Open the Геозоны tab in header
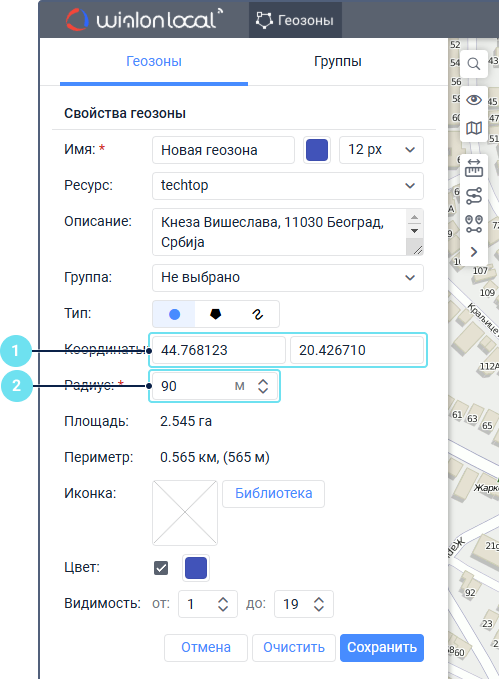Screen dimensions: 499x679 coord(295,20)
